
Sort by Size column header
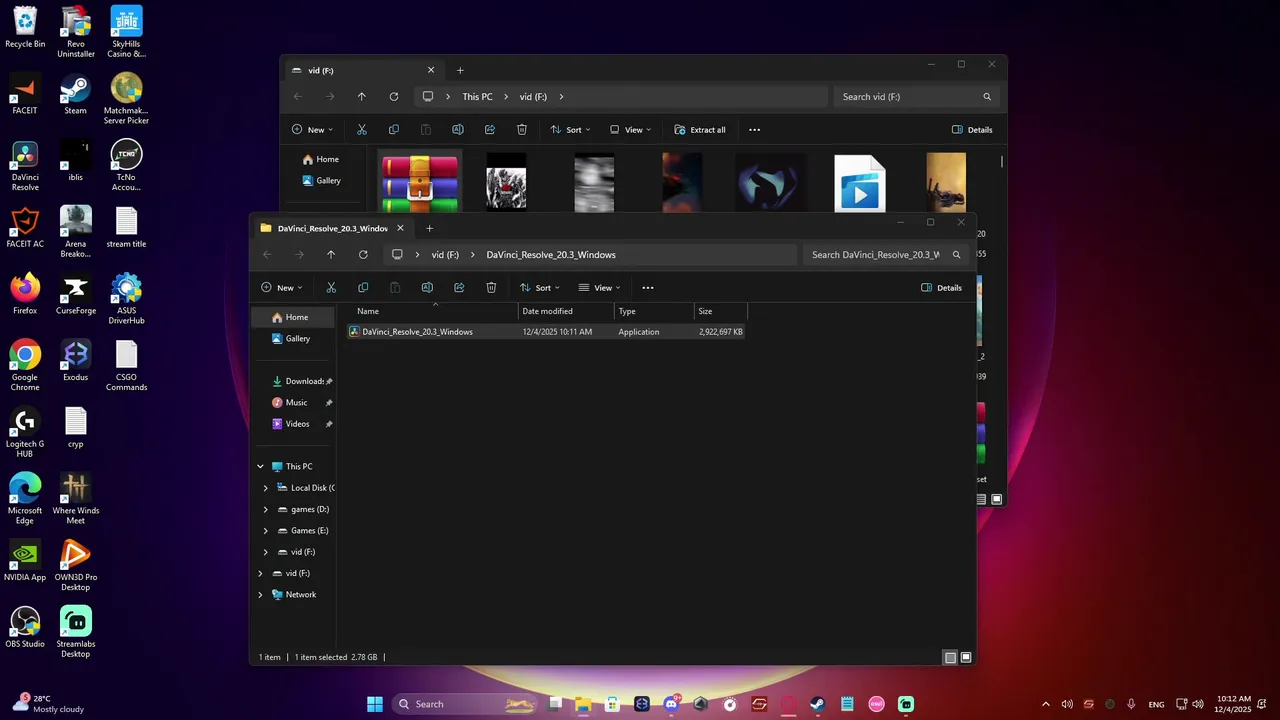point(705,311)
